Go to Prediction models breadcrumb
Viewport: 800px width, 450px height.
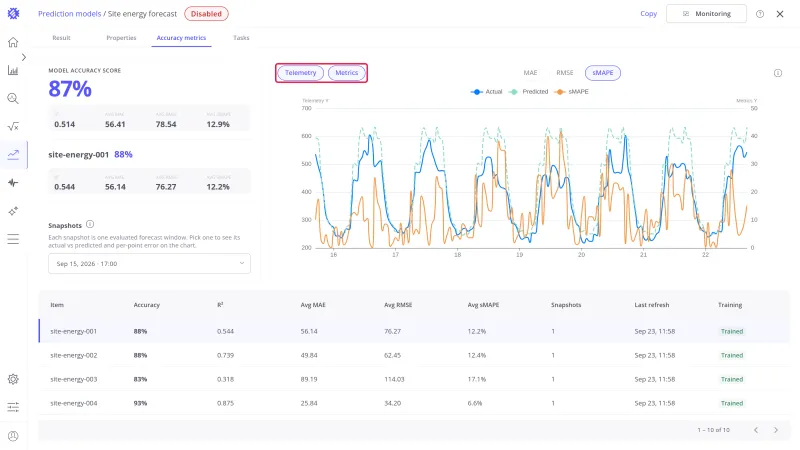click(x=69, y=14)
